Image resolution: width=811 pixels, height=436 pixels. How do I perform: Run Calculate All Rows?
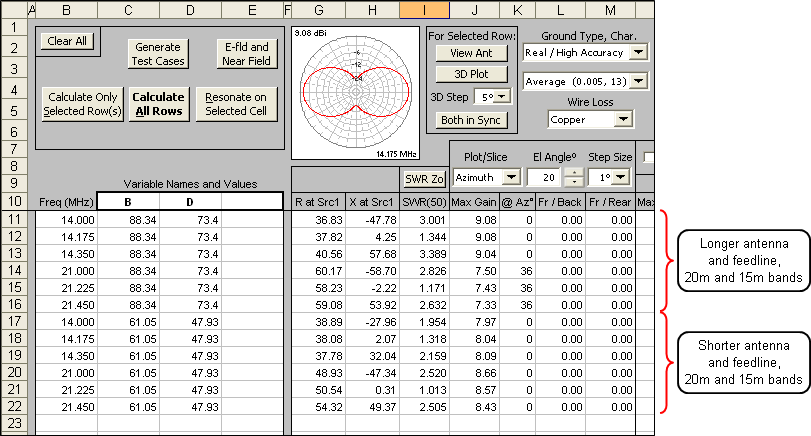158,103
